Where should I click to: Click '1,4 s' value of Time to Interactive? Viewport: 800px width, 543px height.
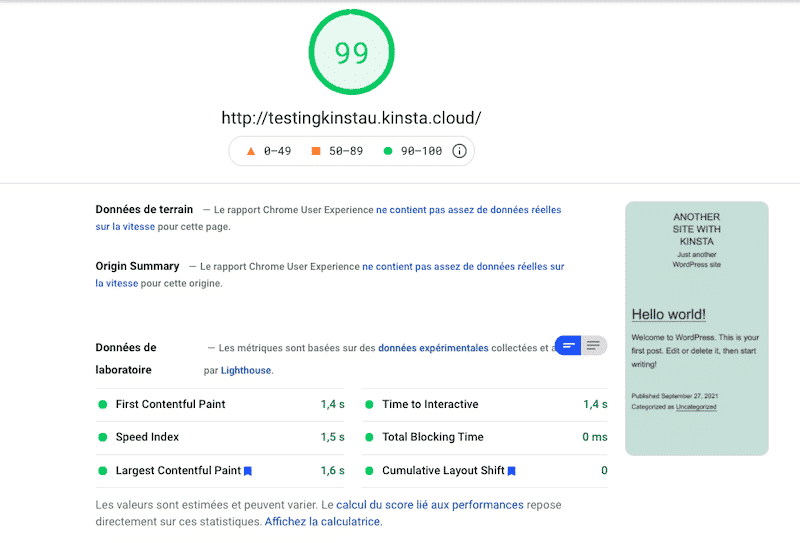point(595,404)
